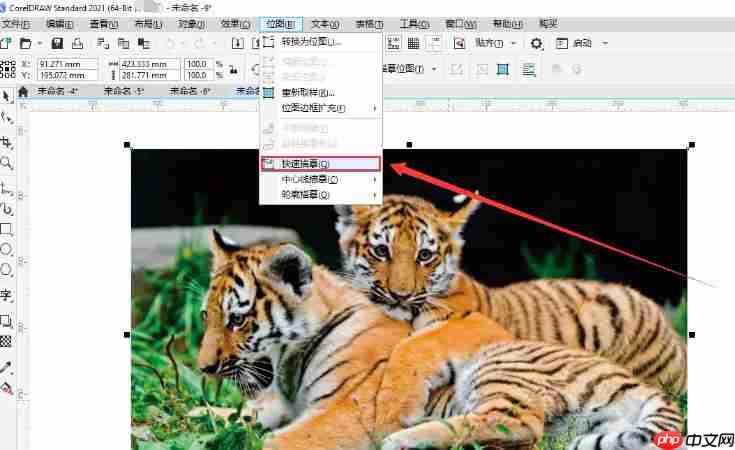Click the width field 423.333 mm

[150, 64]
